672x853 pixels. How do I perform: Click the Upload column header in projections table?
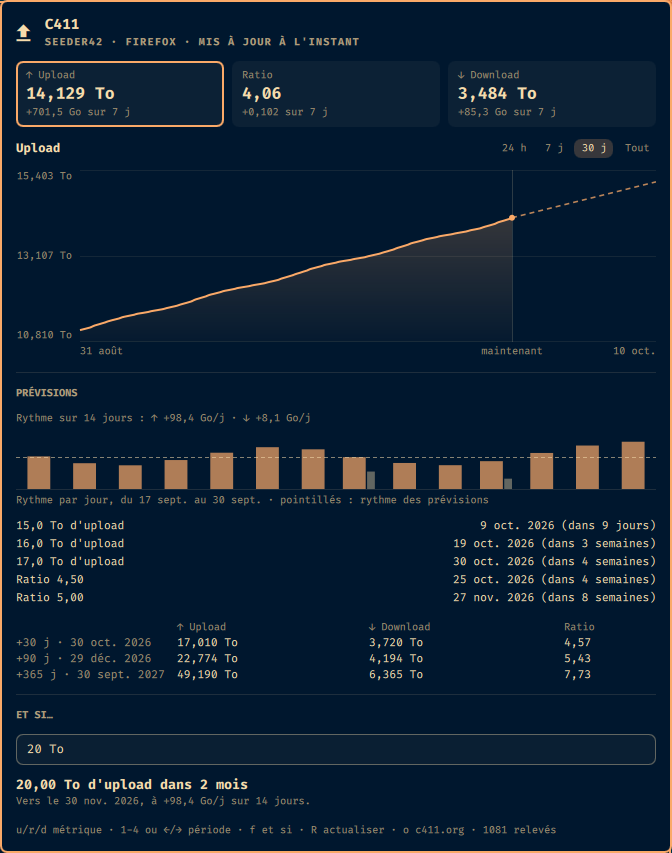coord(201,627)
